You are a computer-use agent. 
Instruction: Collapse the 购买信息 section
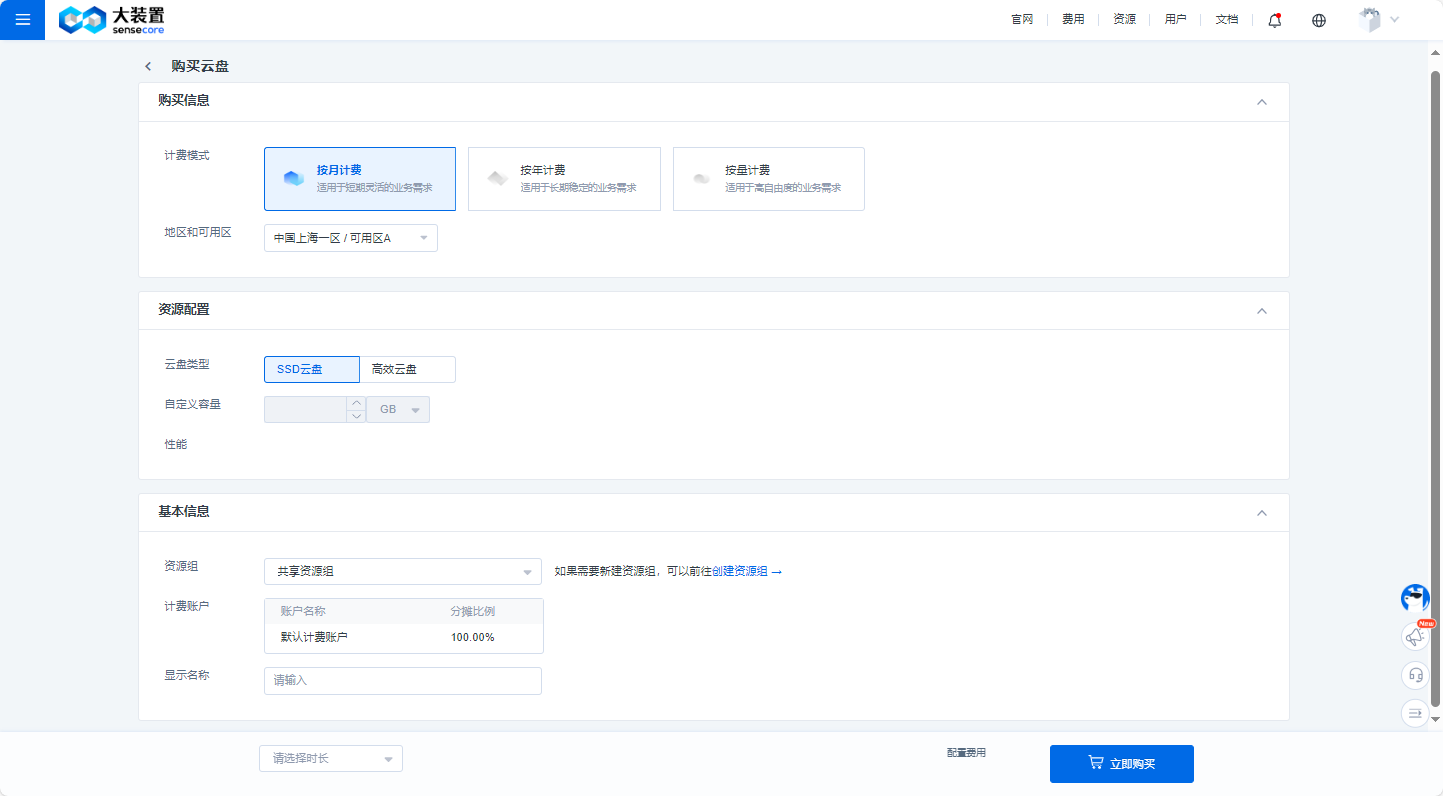1261,102
